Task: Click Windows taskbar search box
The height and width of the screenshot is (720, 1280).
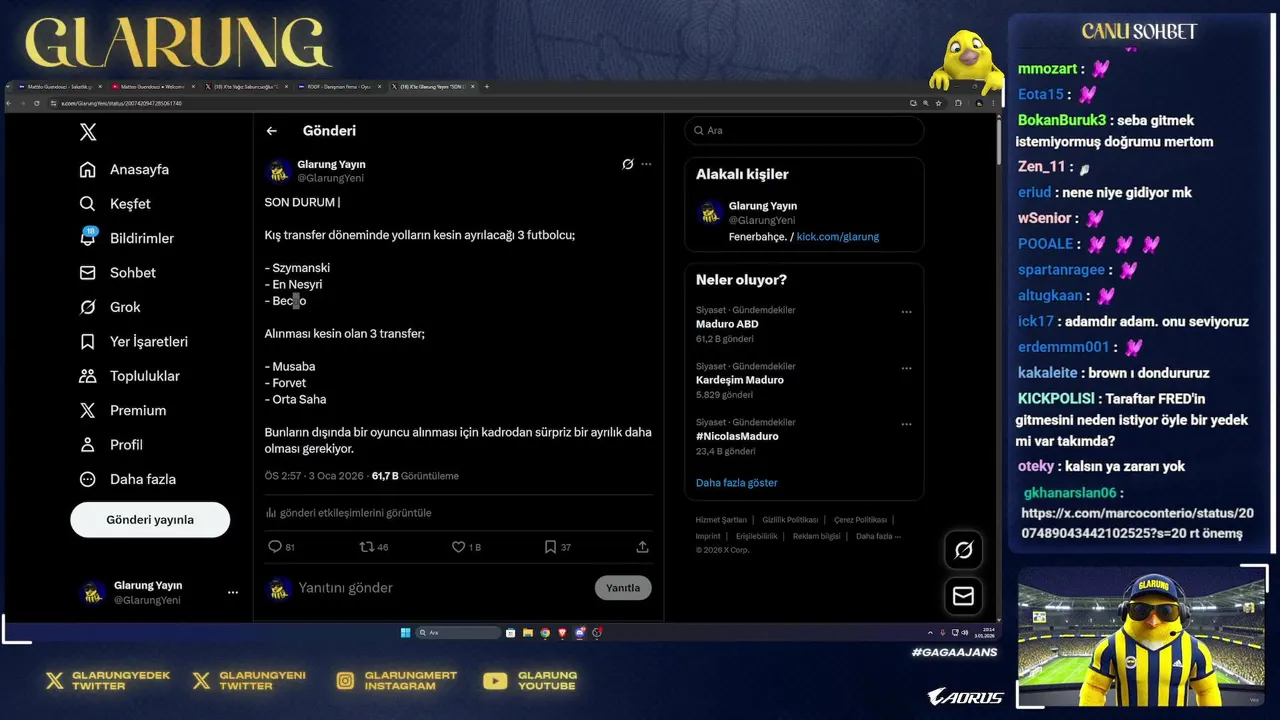Action: click(x=458, y=633)
